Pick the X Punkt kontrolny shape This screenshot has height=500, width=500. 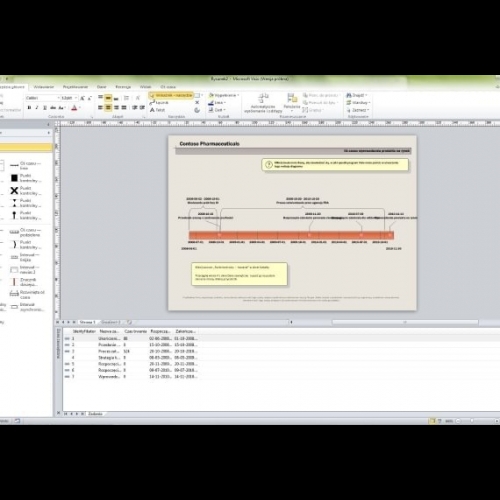point(25,191)
